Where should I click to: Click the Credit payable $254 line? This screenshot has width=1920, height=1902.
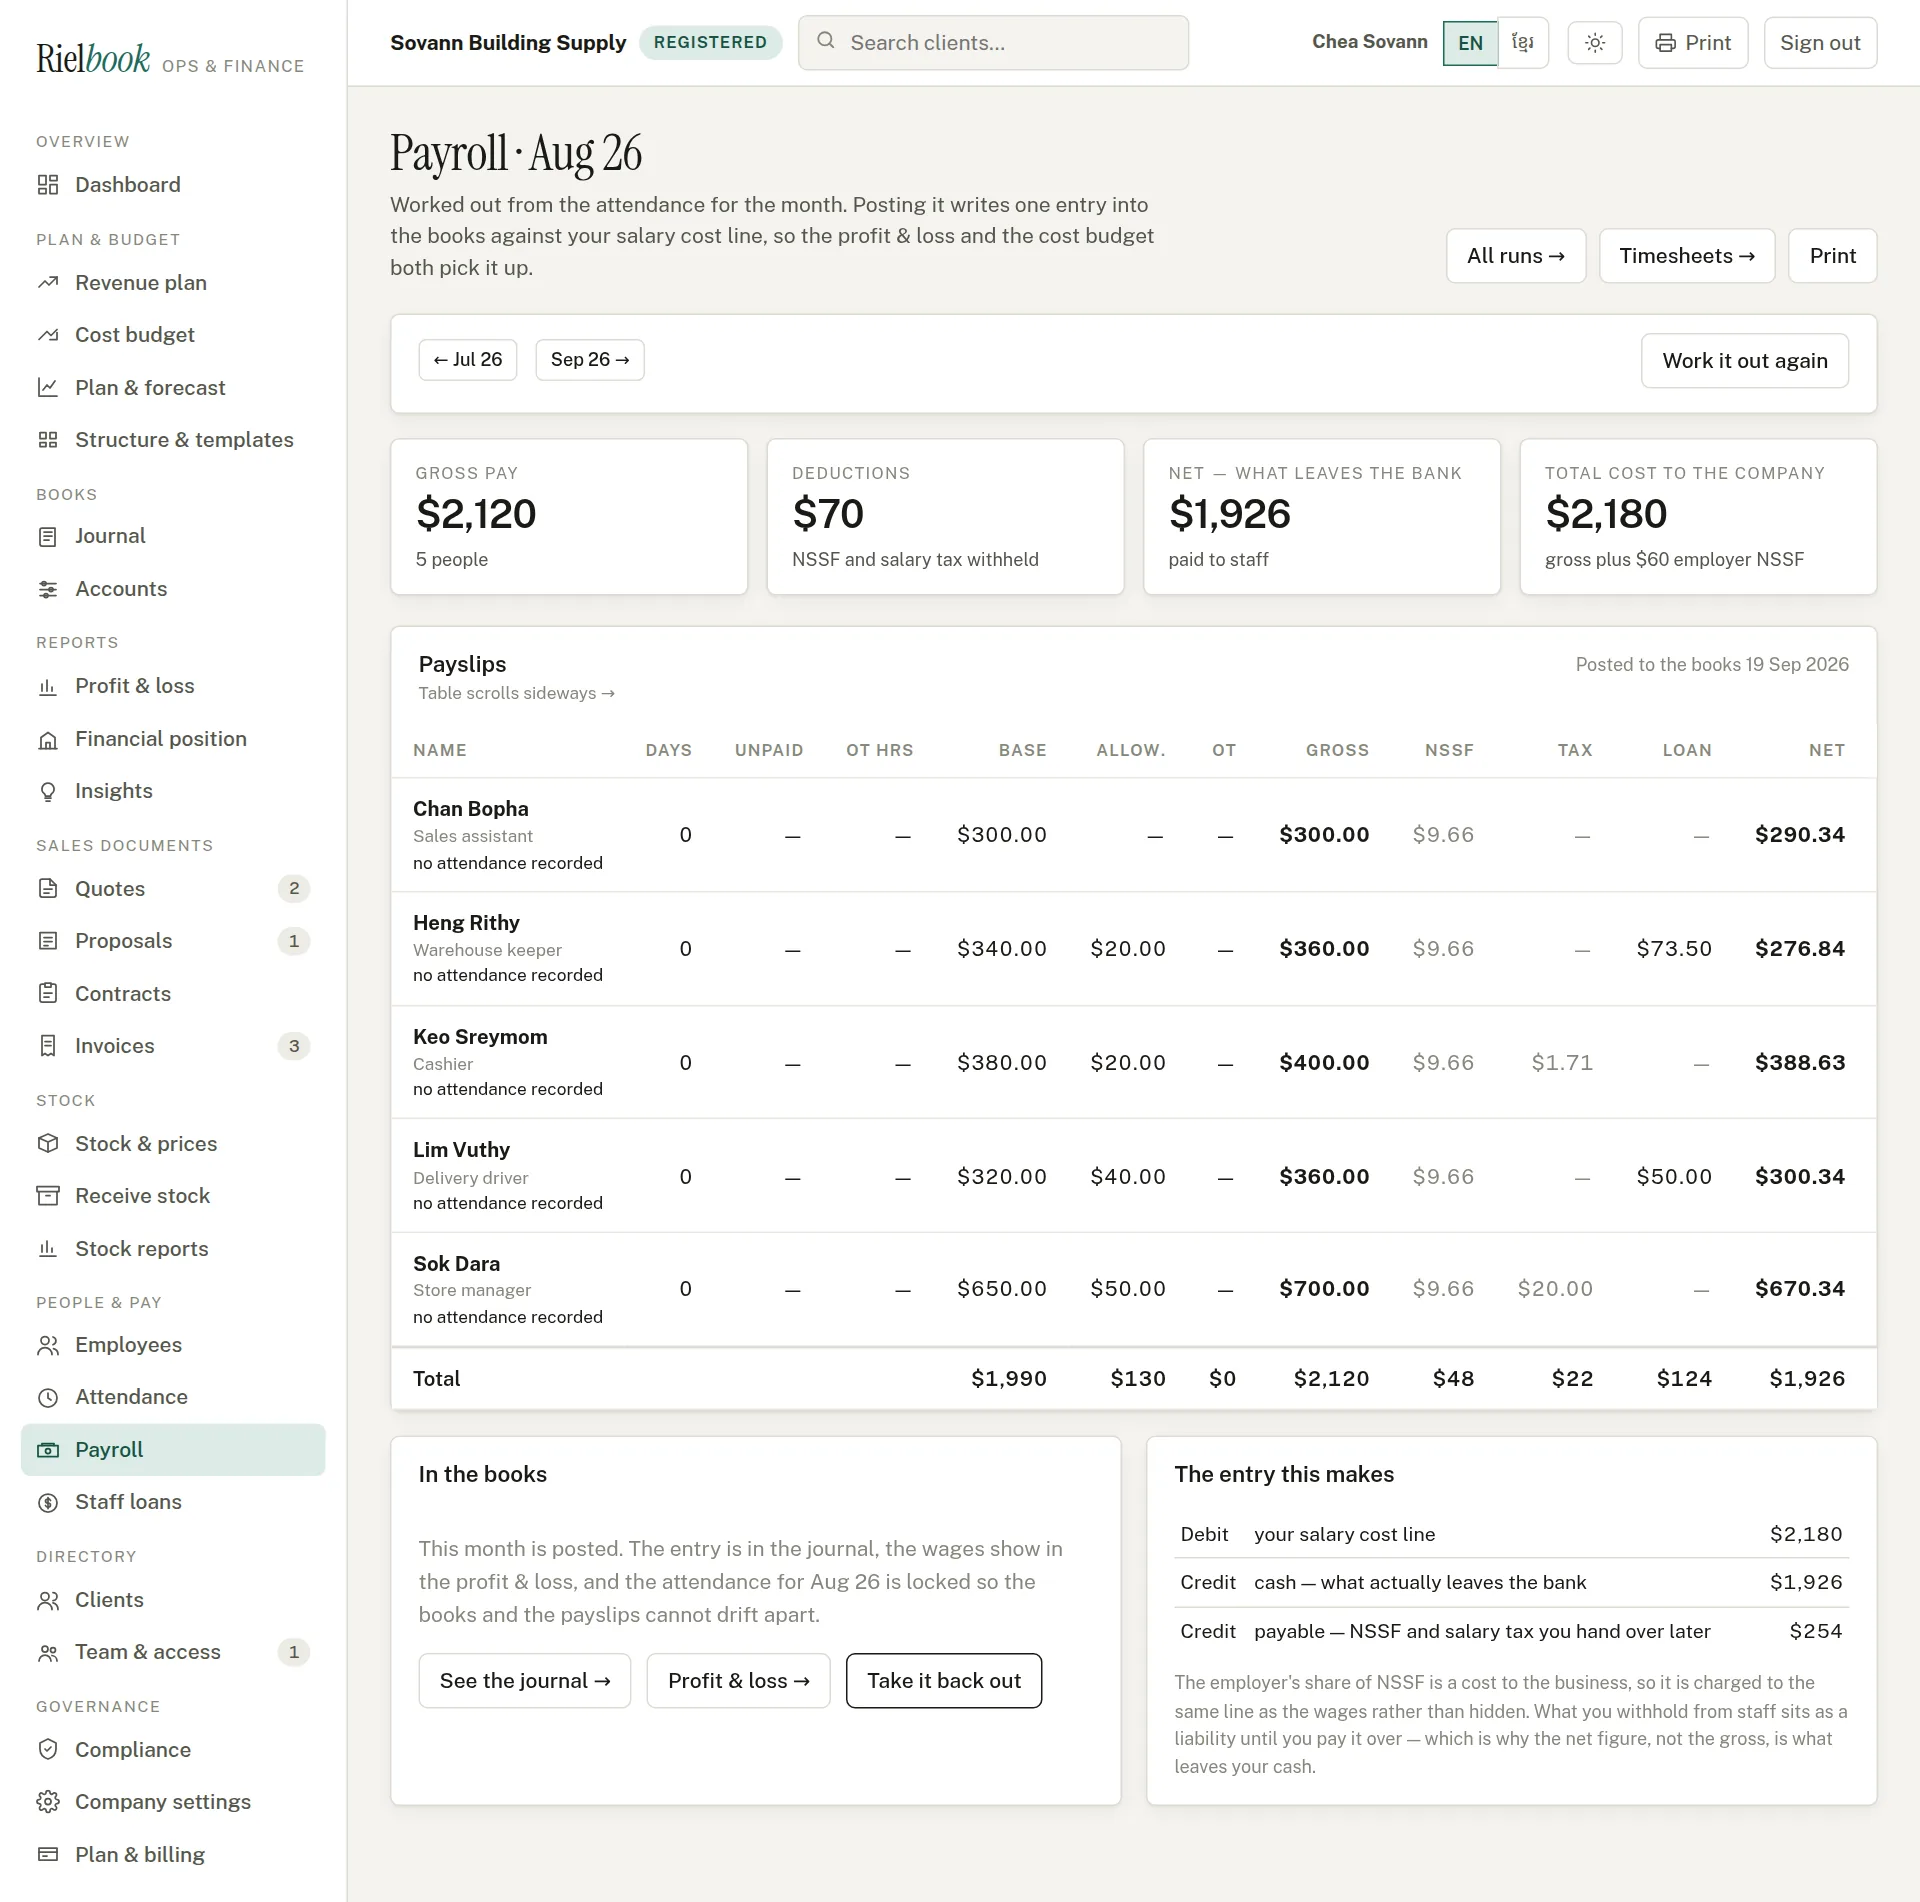click(x=1511, y=1632)
